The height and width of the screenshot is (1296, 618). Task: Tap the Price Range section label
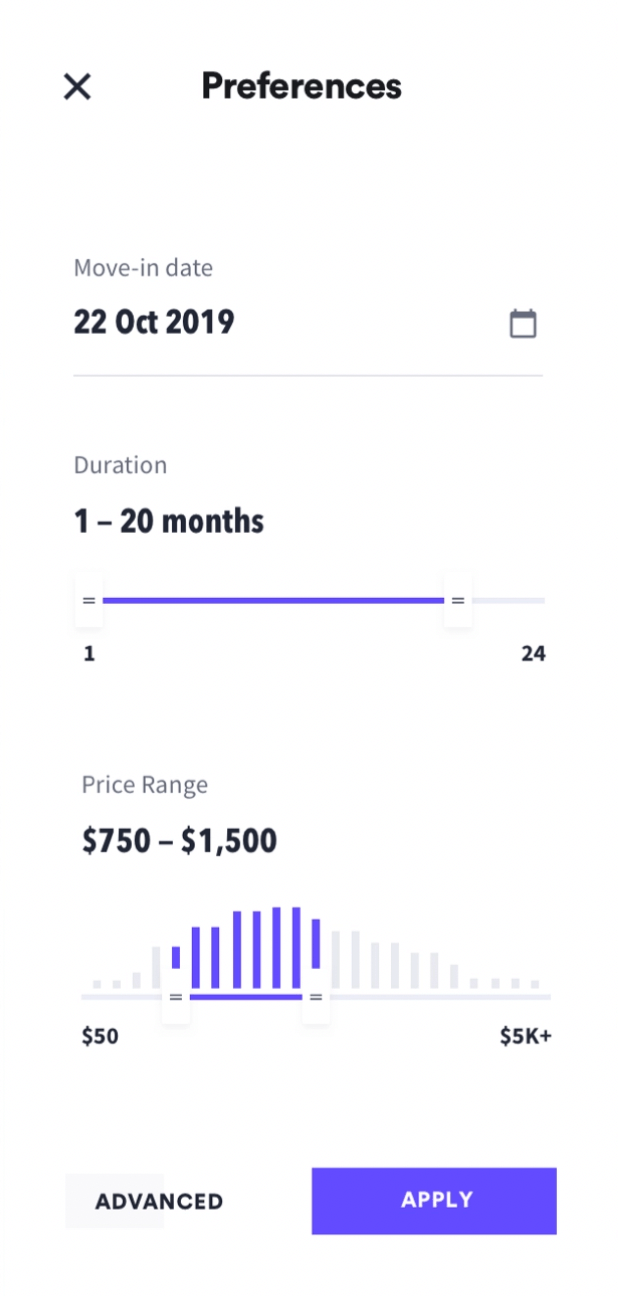[145, 785]
